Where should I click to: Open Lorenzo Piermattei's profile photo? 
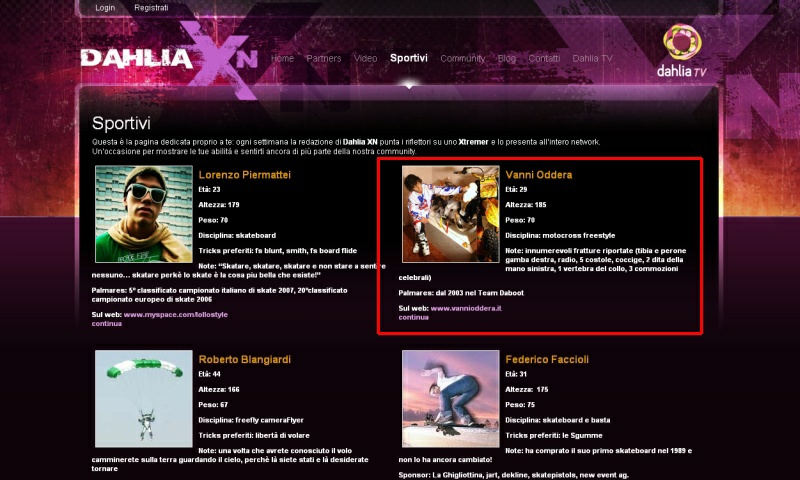(144, 214)
